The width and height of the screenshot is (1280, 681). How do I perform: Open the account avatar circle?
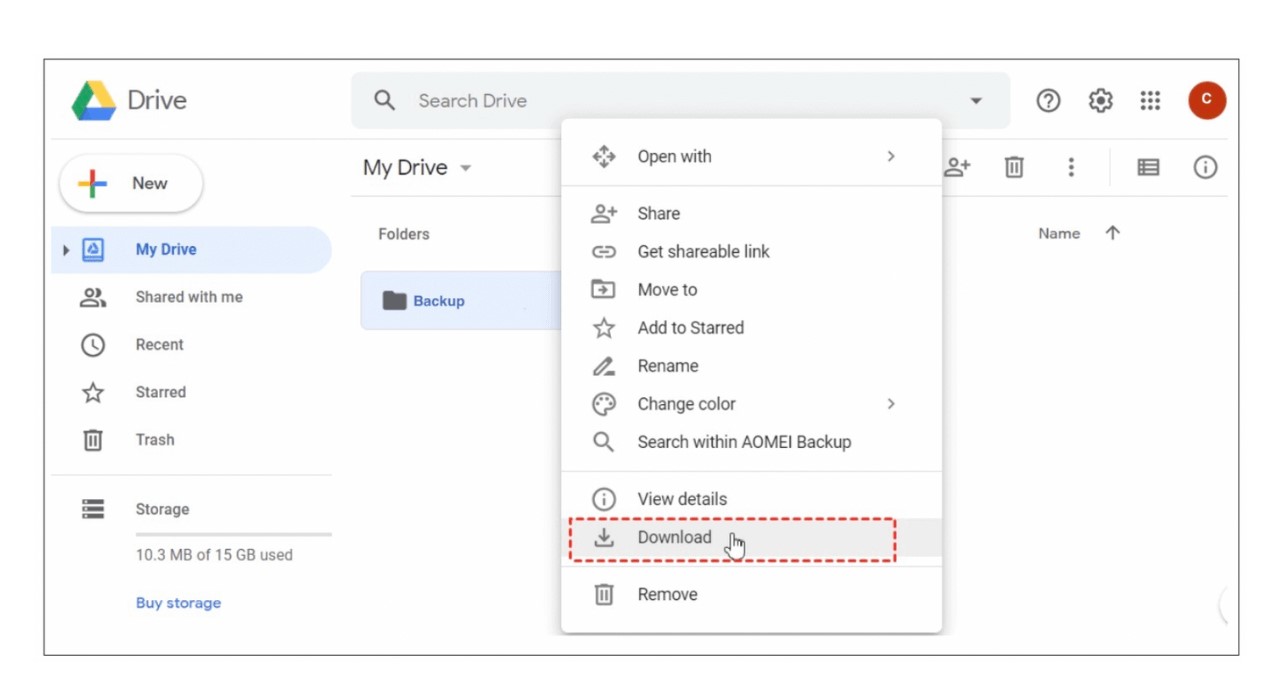[1207, 100]
